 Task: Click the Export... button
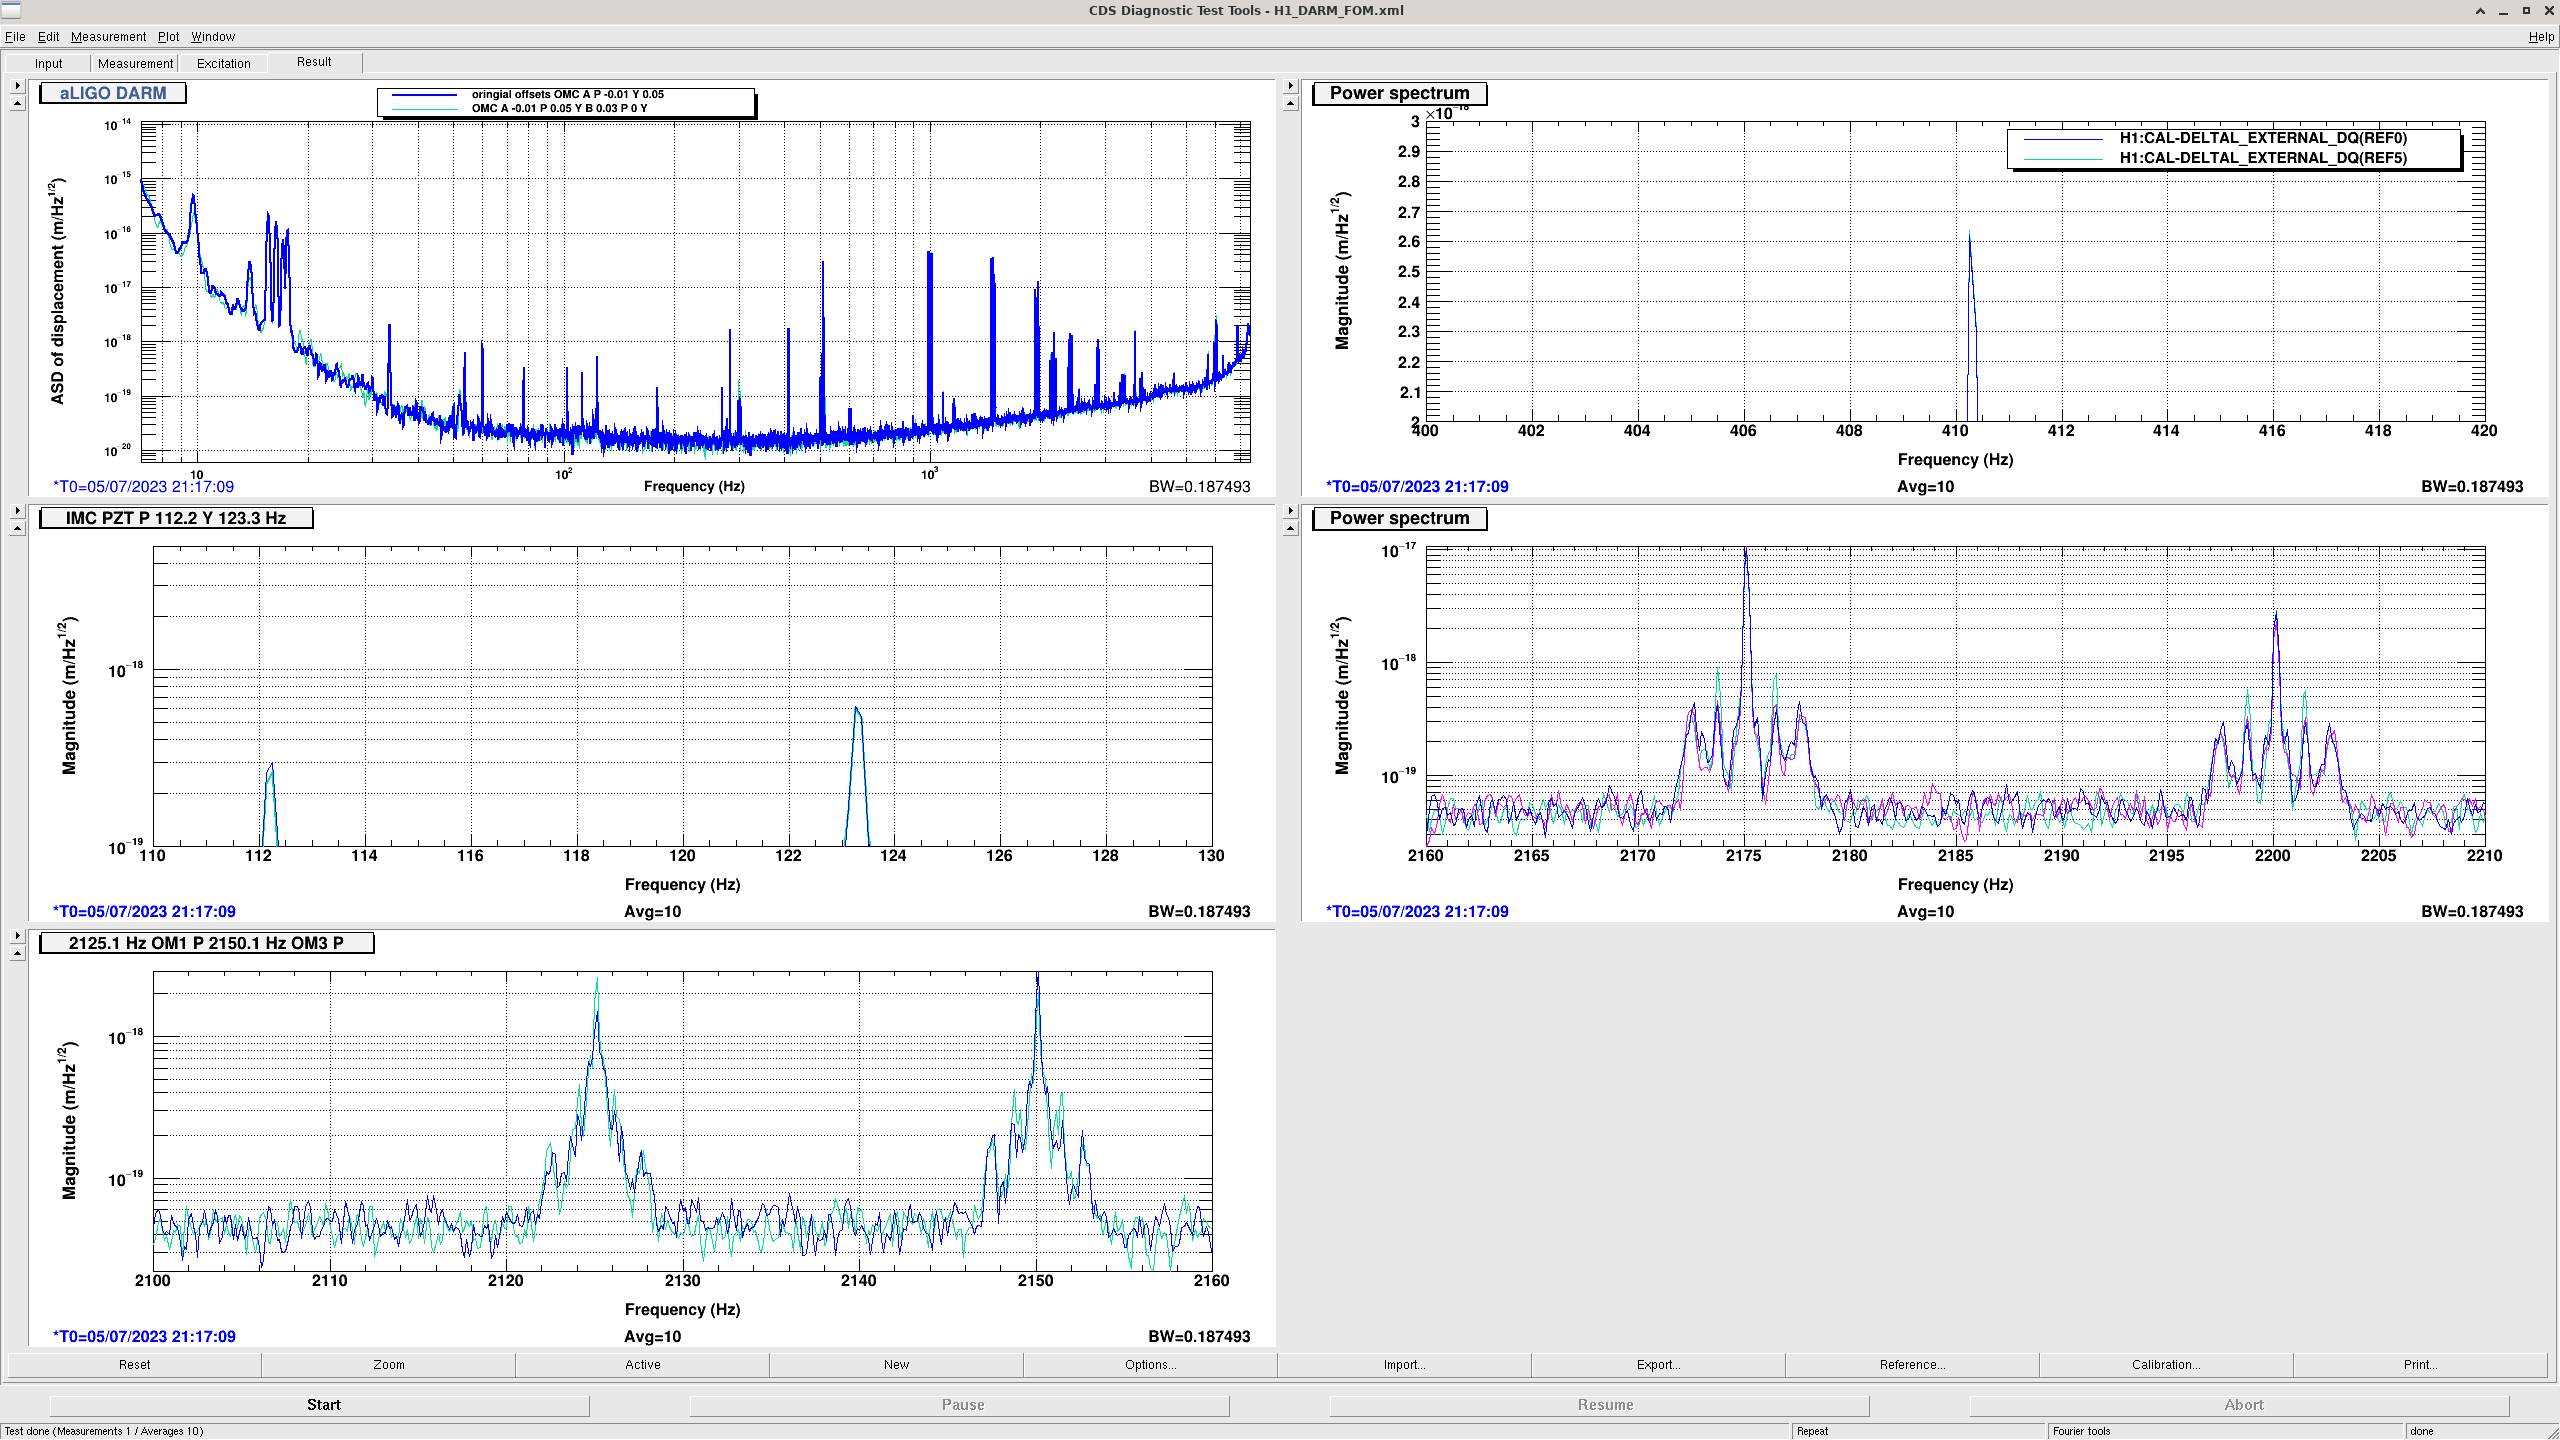1657,1364
